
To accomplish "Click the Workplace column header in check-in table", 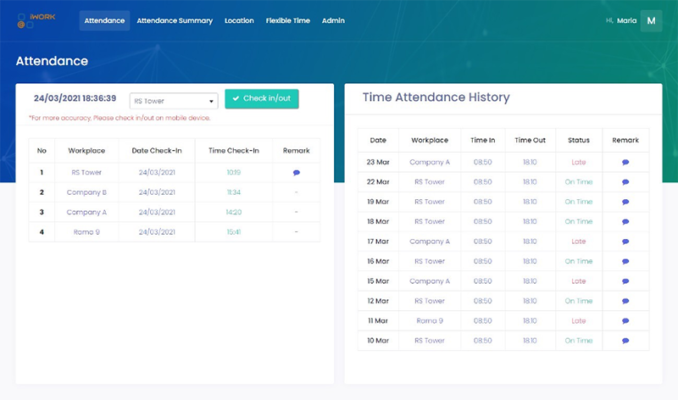I will (x=86, y=150).
